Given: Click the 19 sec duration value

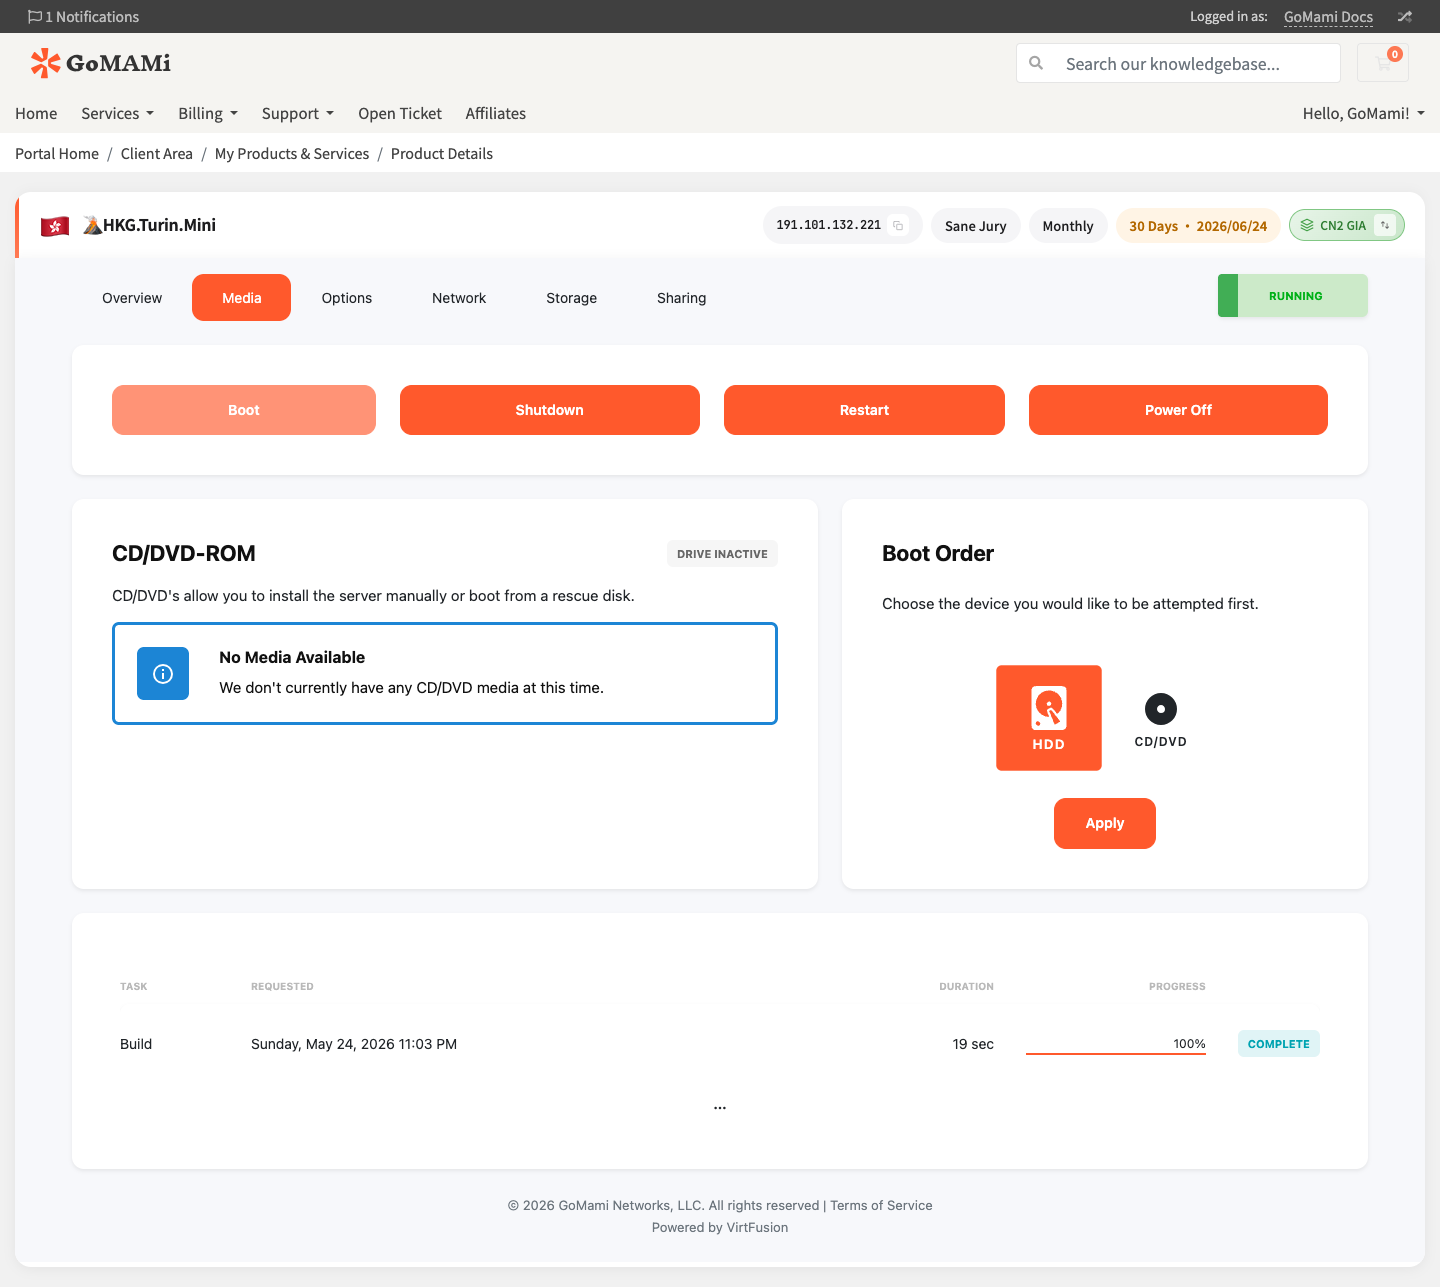Looking at the screenshot, I should point(973,1044).
